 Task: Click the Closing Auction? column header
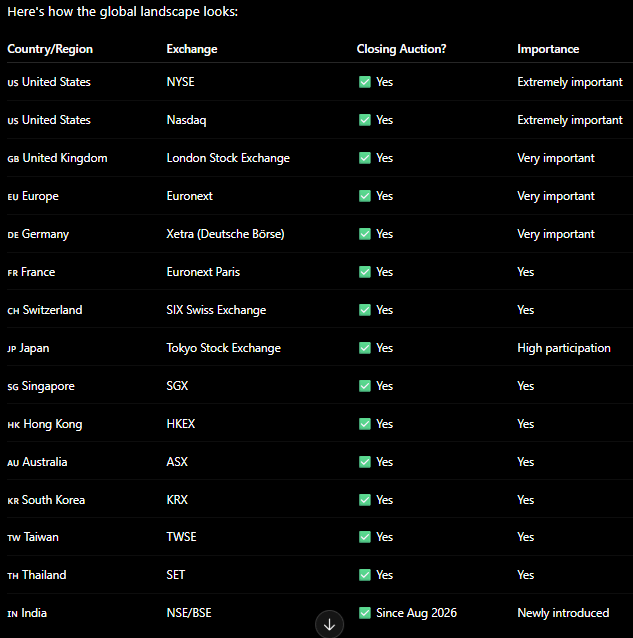click(402, 49)
